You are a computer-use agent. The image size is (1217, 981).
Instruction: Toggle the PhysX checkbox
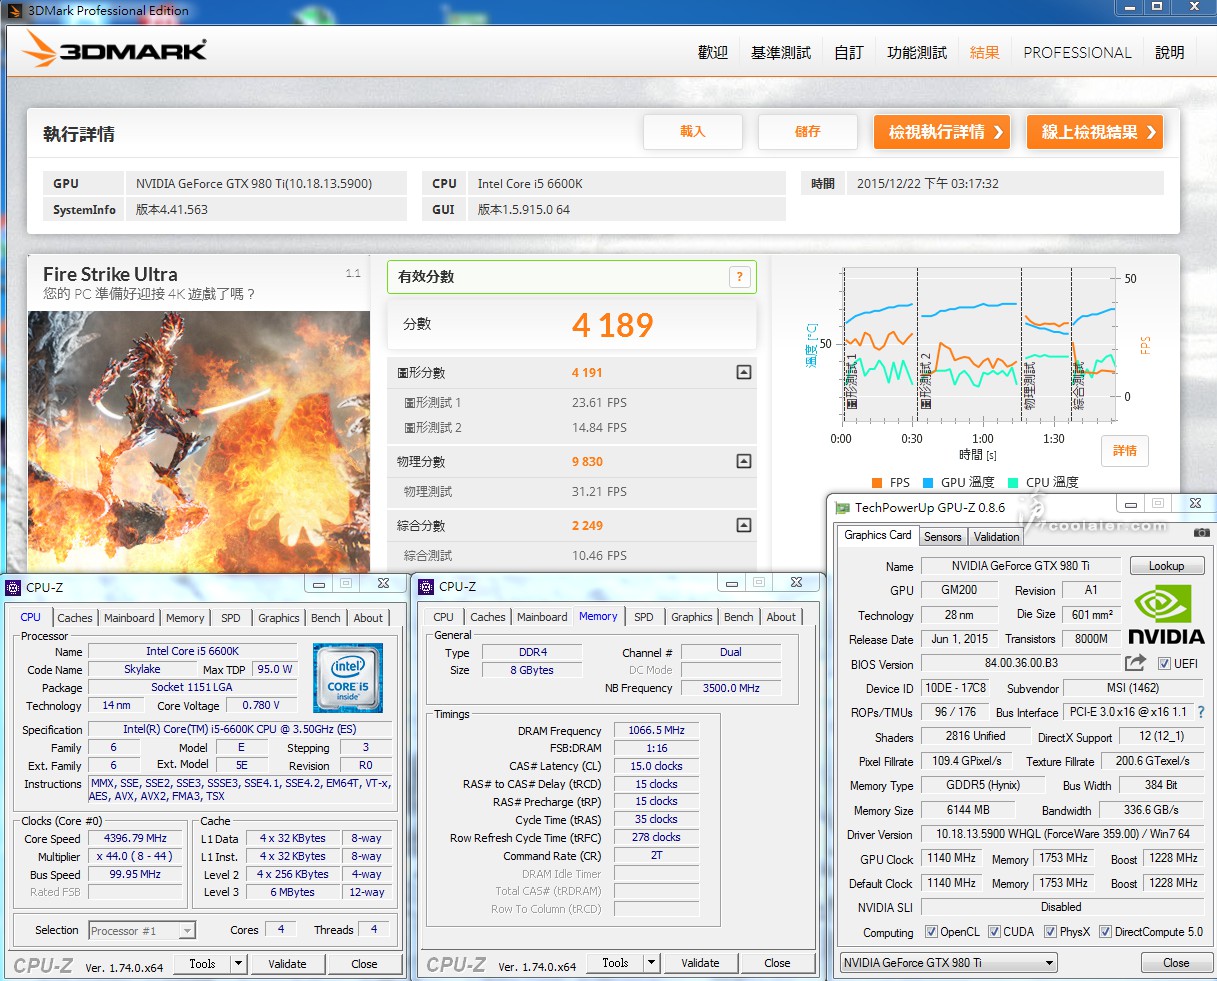point(1050,932)
